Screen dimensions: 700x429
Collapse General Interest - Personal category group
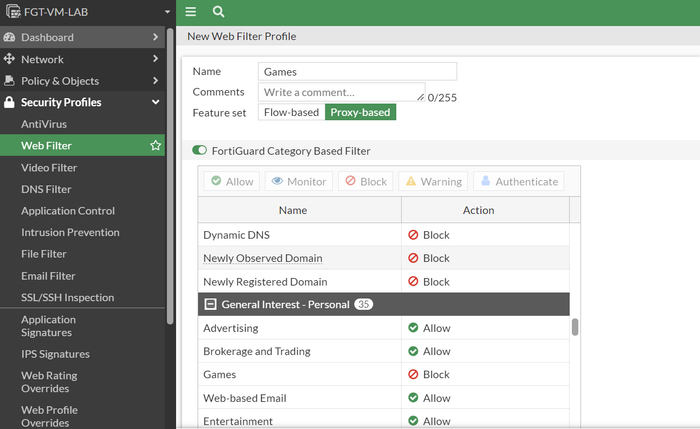click(x=210, y=304)
